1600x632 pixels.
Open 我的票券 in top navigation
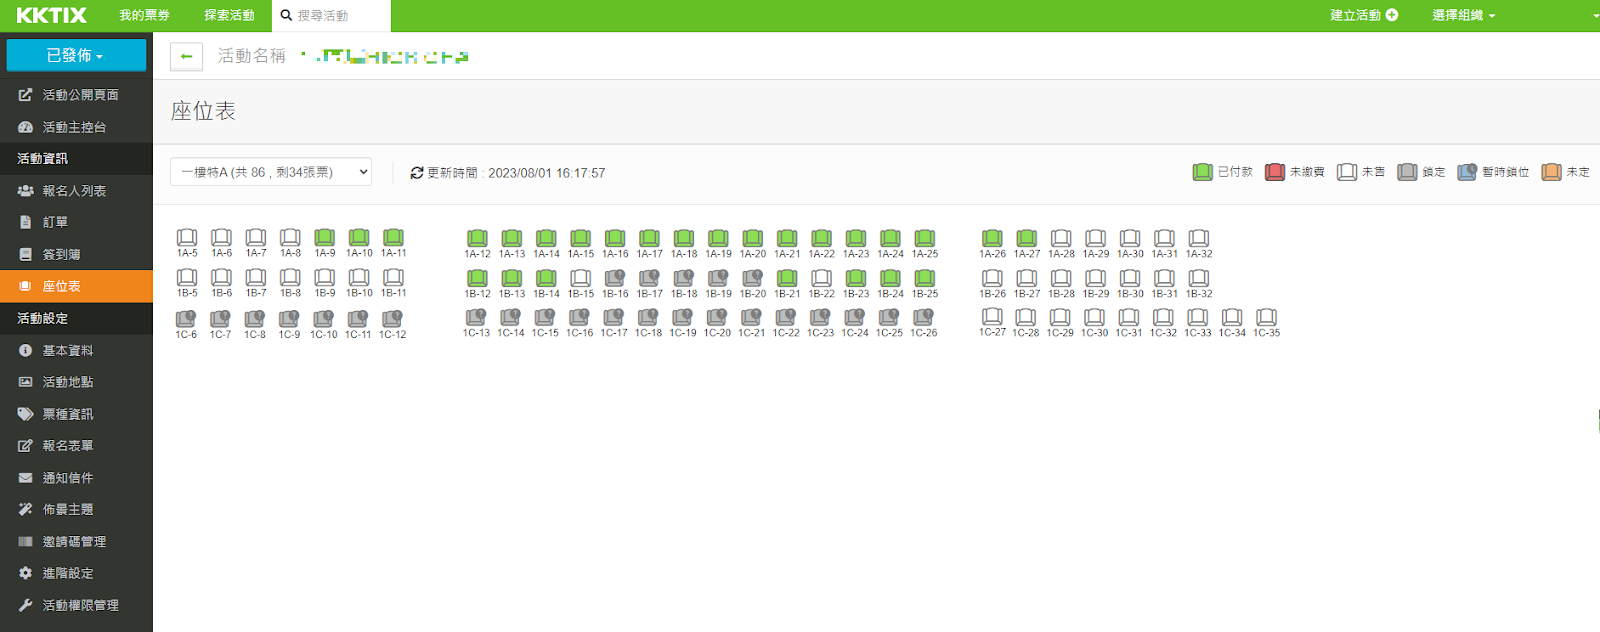(144, 15)
